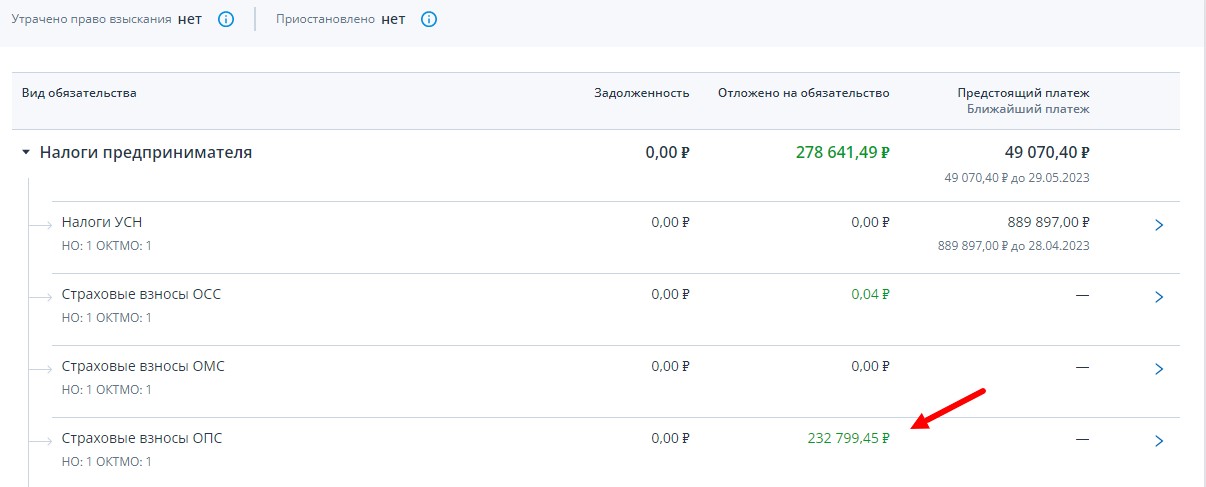The image size is (1206, 487).
Task: Collapse the Налоги предпринимателя group triangle
Action: [x=27, y=153]
